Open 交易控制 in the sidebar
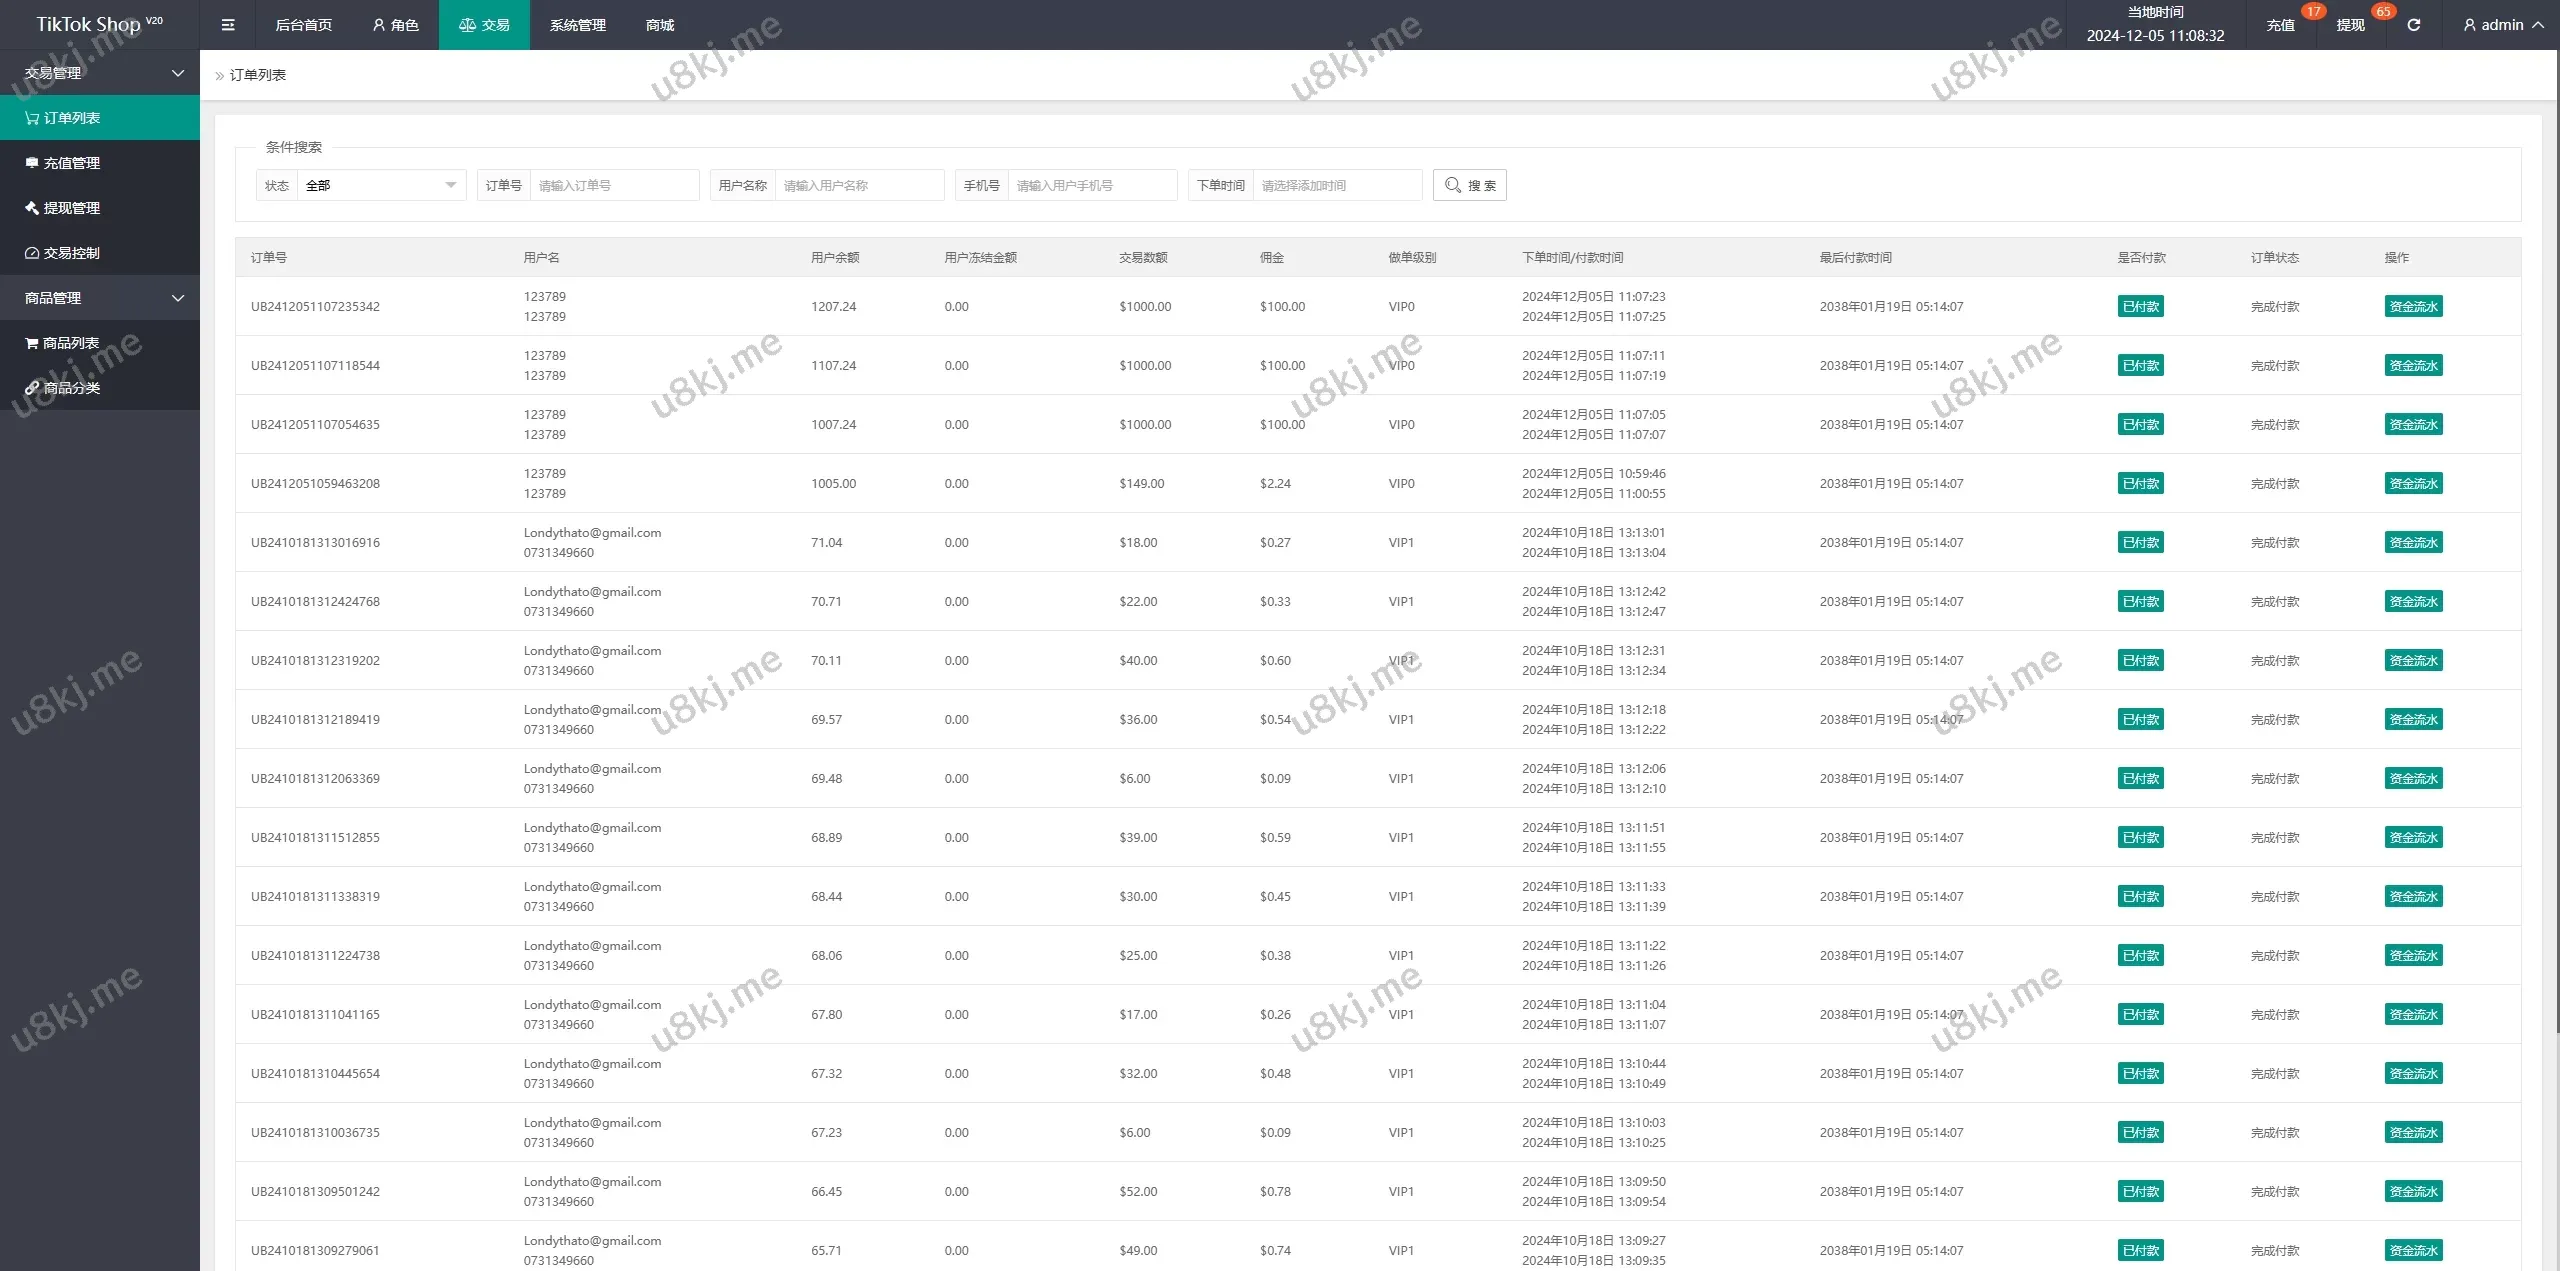Image resolution: width=2560 pixels, height=1271 pixels. 72,253
